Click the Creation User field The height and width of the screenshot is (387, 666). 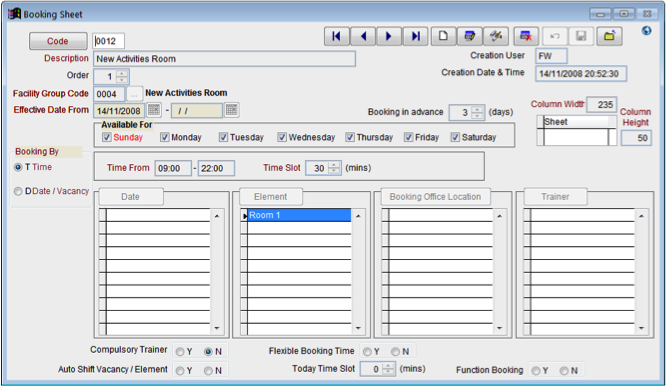click(551, 56)
